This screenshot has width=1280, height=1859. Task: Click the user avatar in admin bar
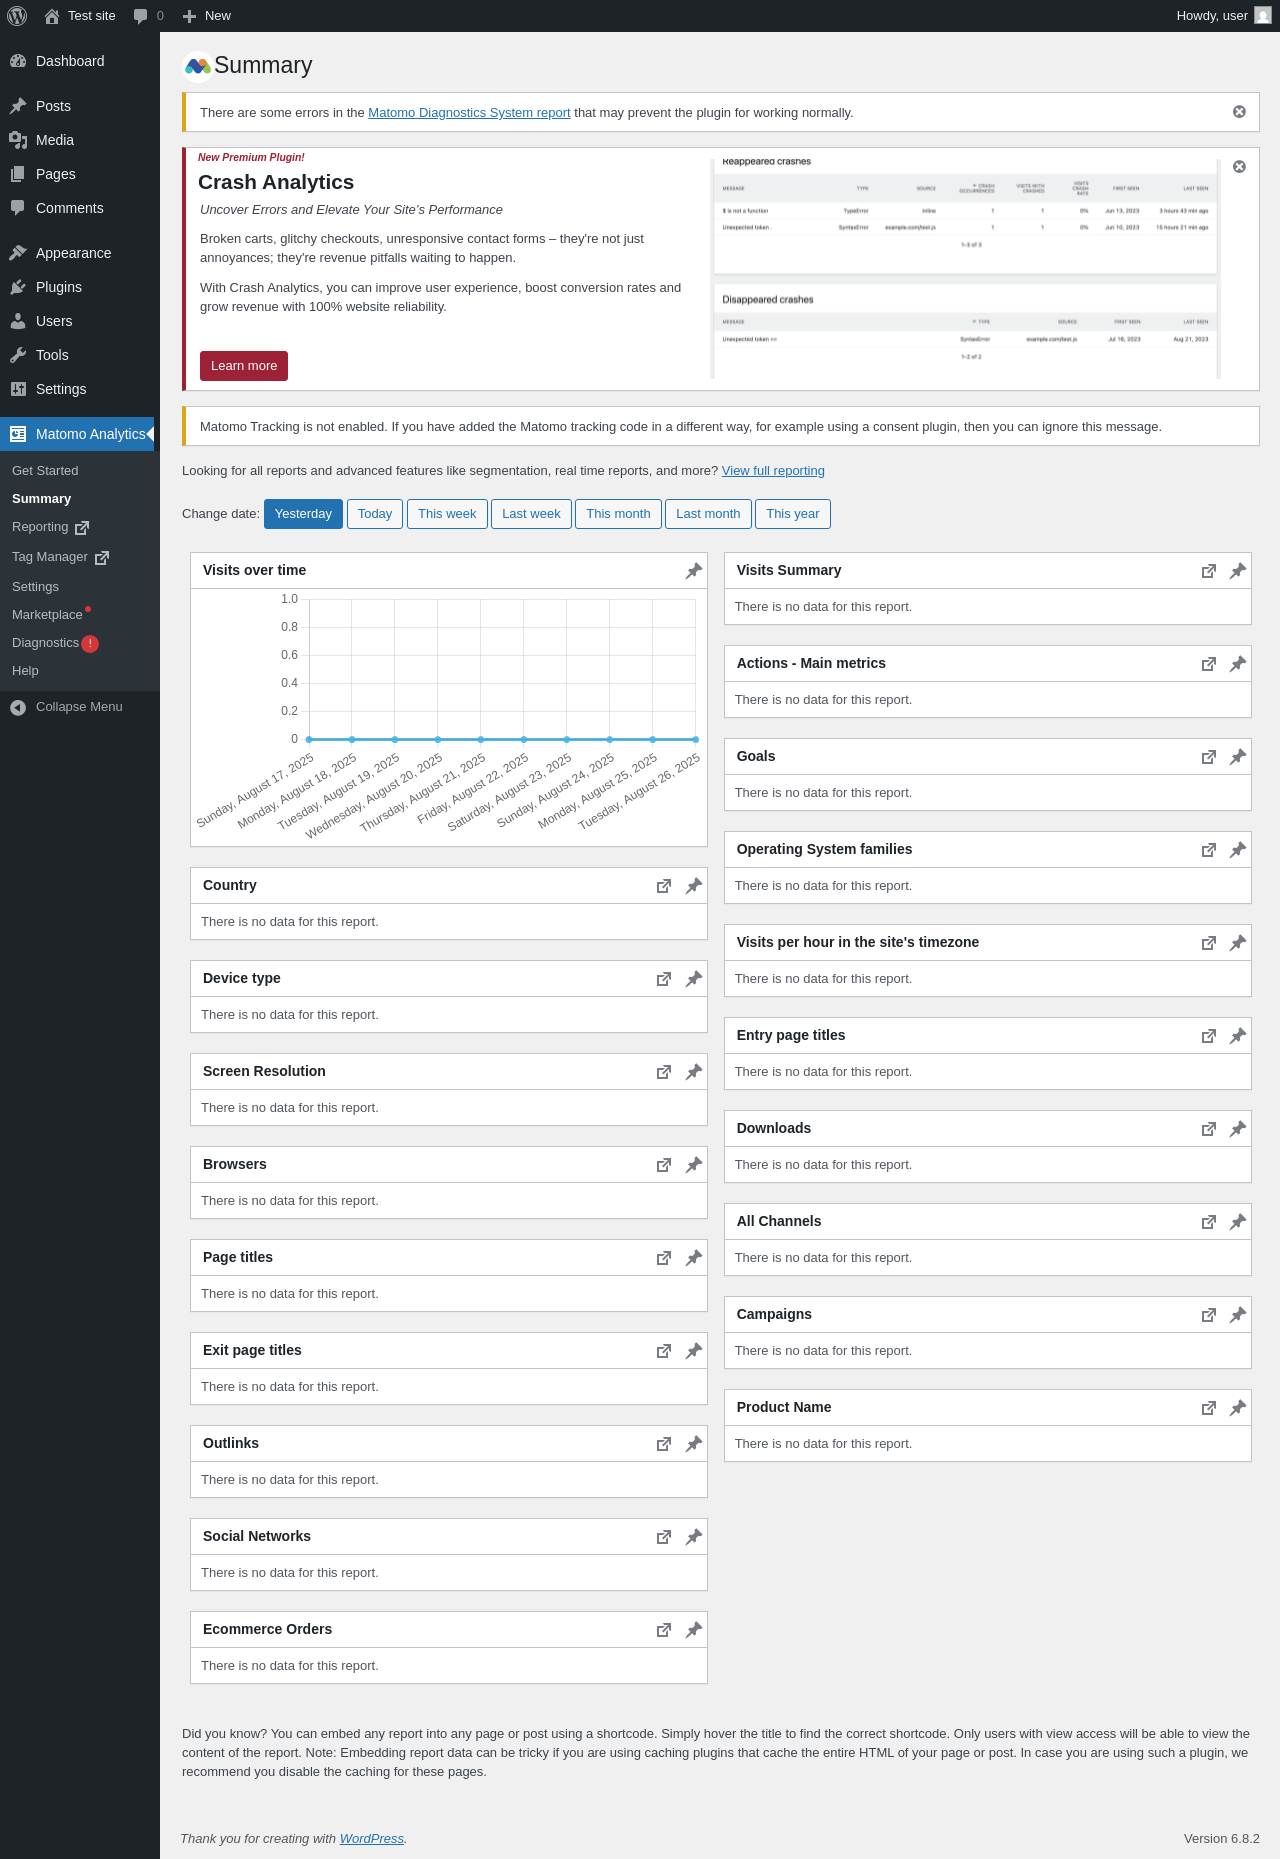(x=1263, y=16)
